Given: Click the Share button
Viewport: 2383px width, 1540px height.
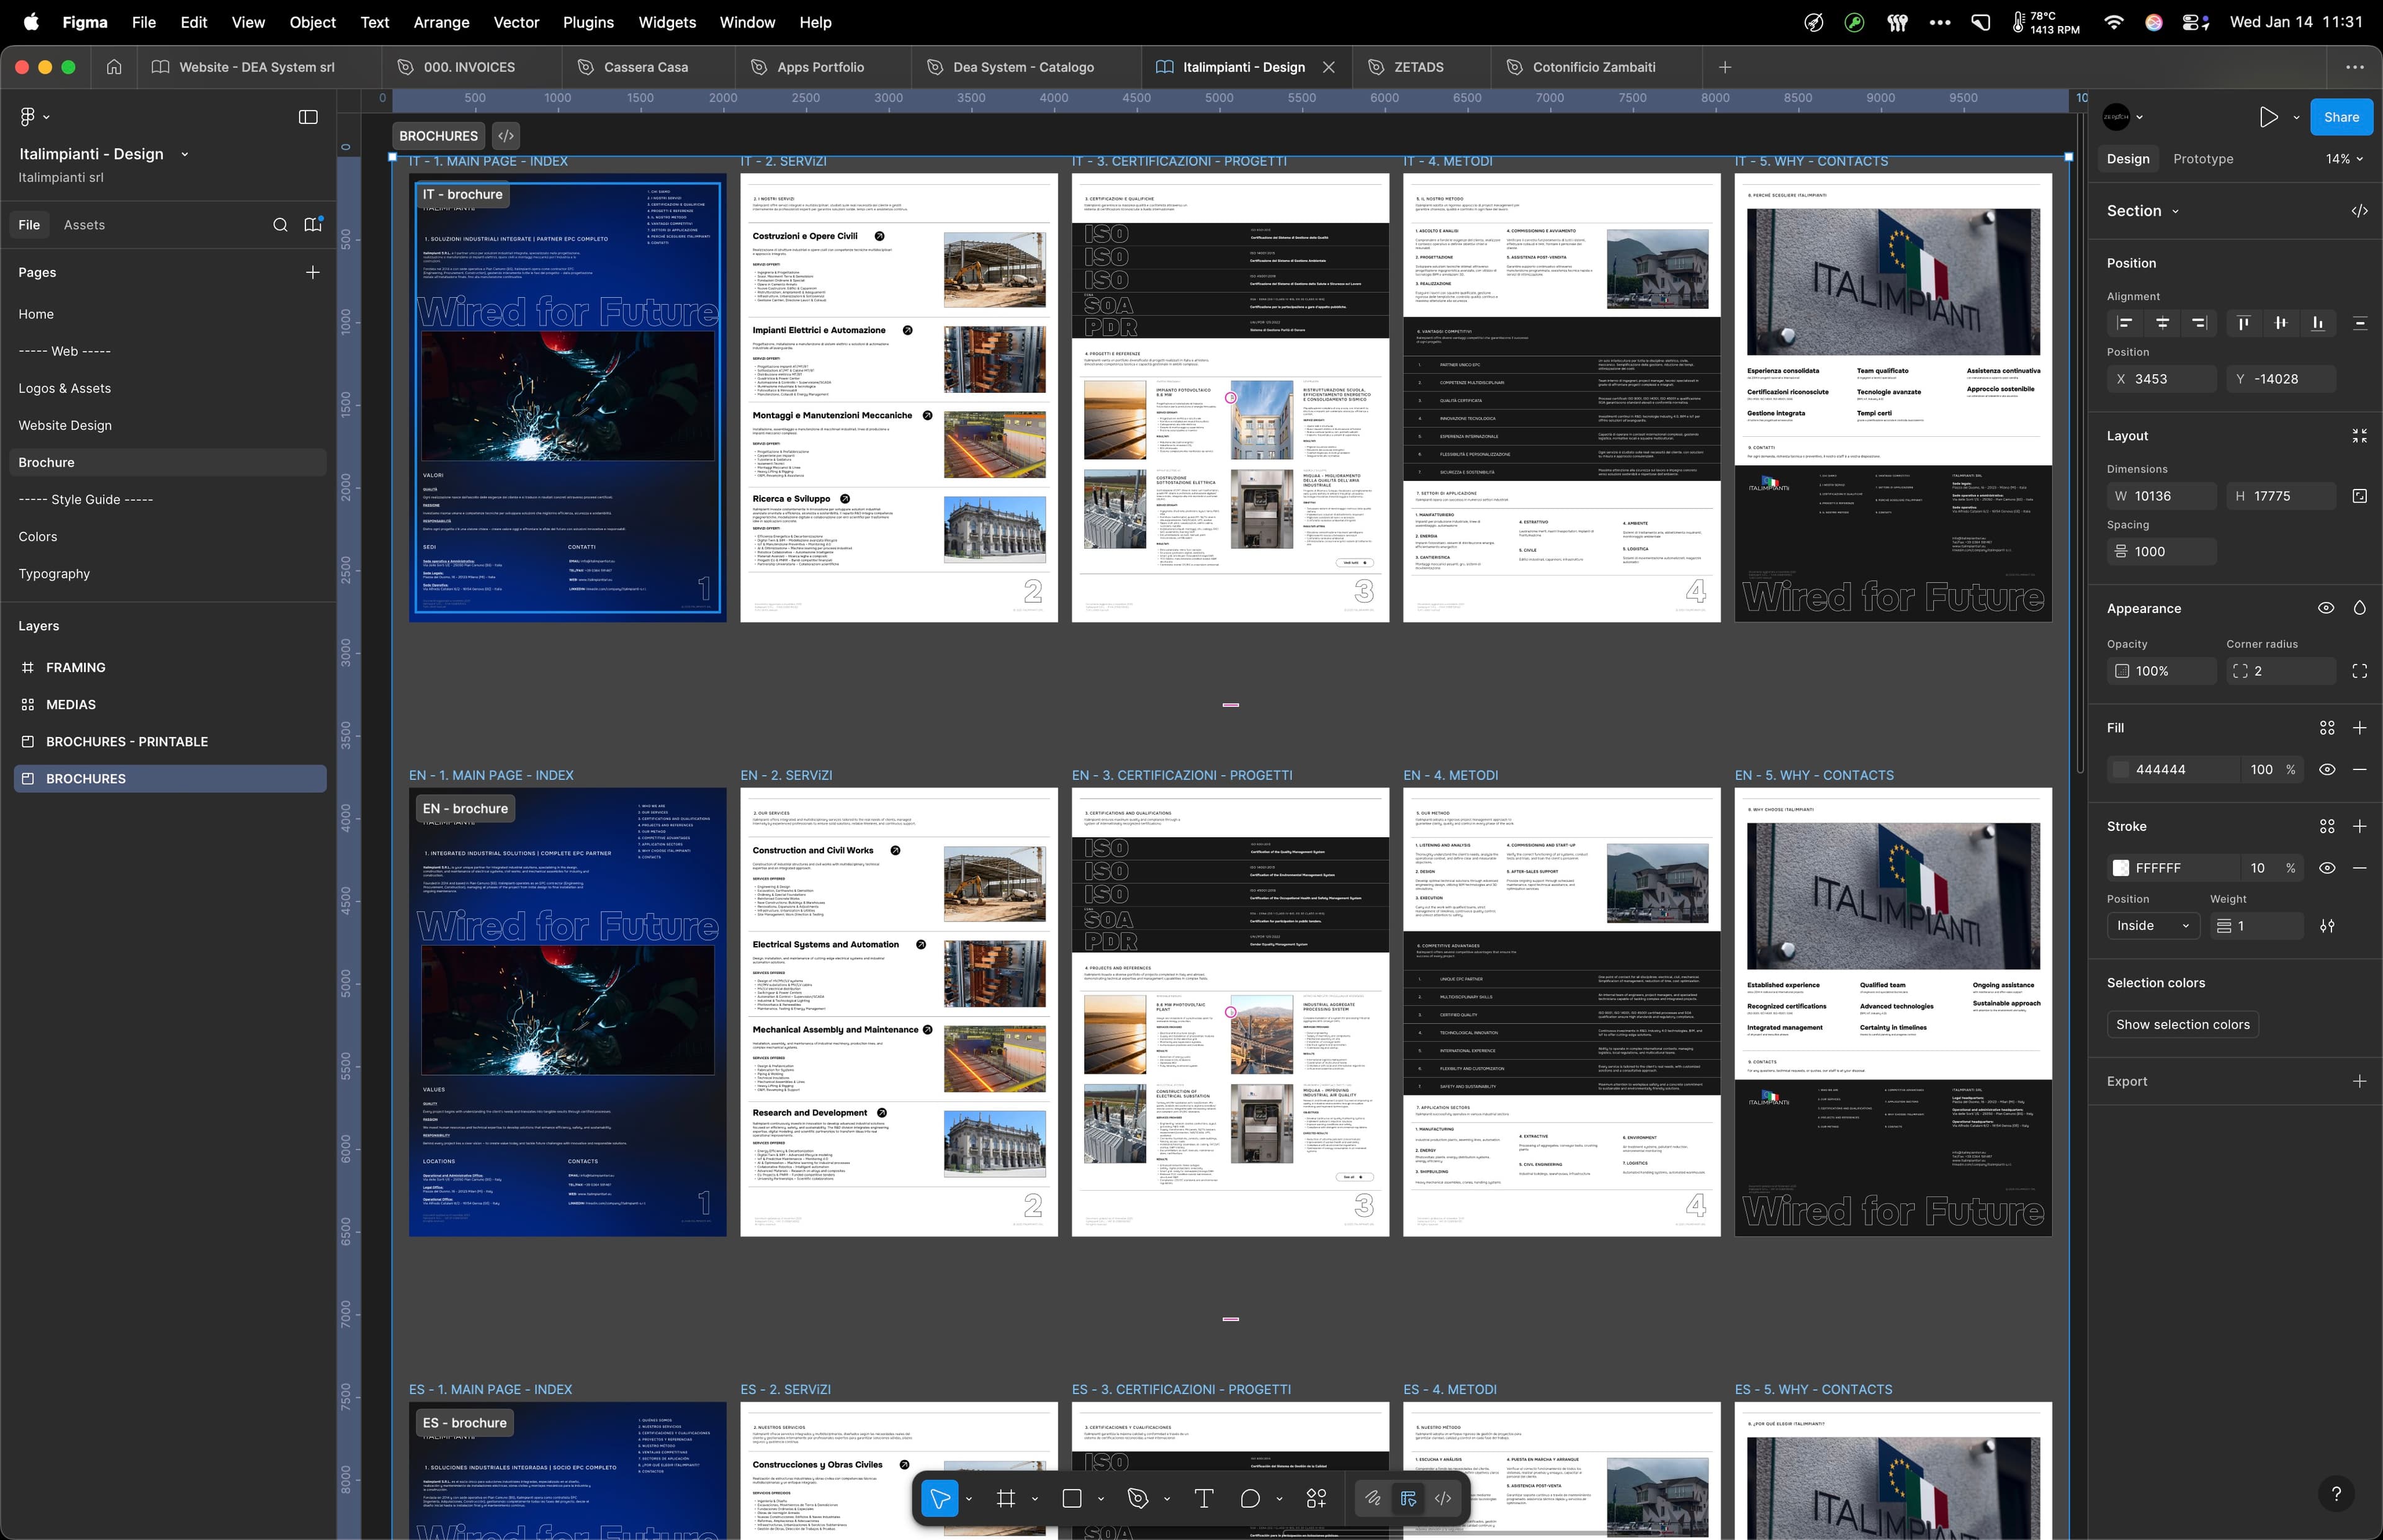Looking at the screenshot, I should click(x=2341, y=117).
